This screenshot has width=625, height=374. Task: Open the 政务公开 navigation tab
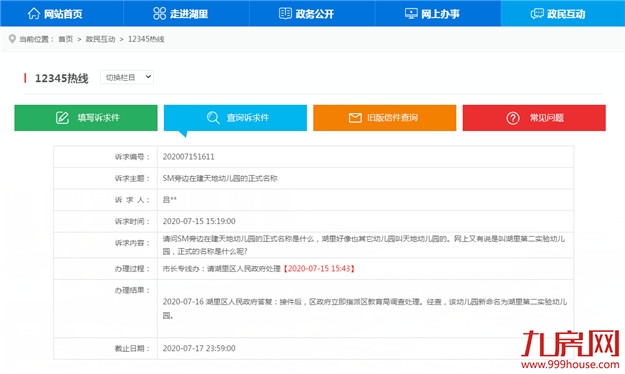point(312,14)
